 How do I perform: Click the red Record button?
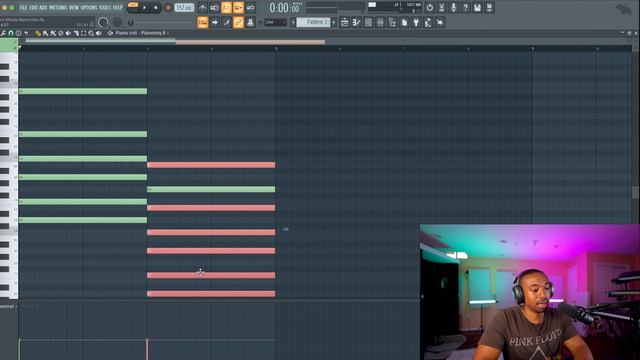click(x=168, y=7)
